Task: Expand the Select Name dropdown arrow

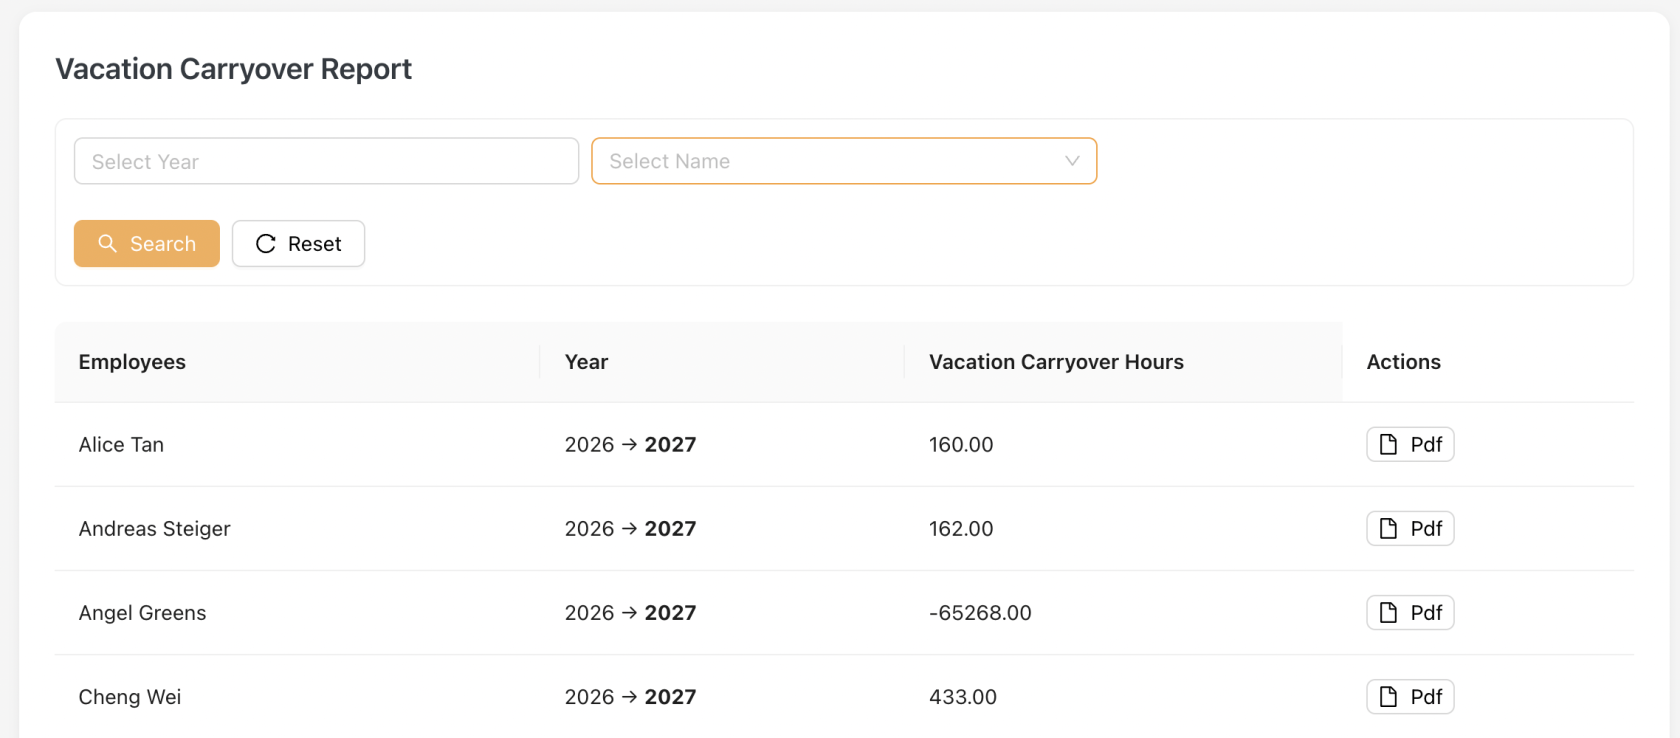Action: [x=1072, y=161]
